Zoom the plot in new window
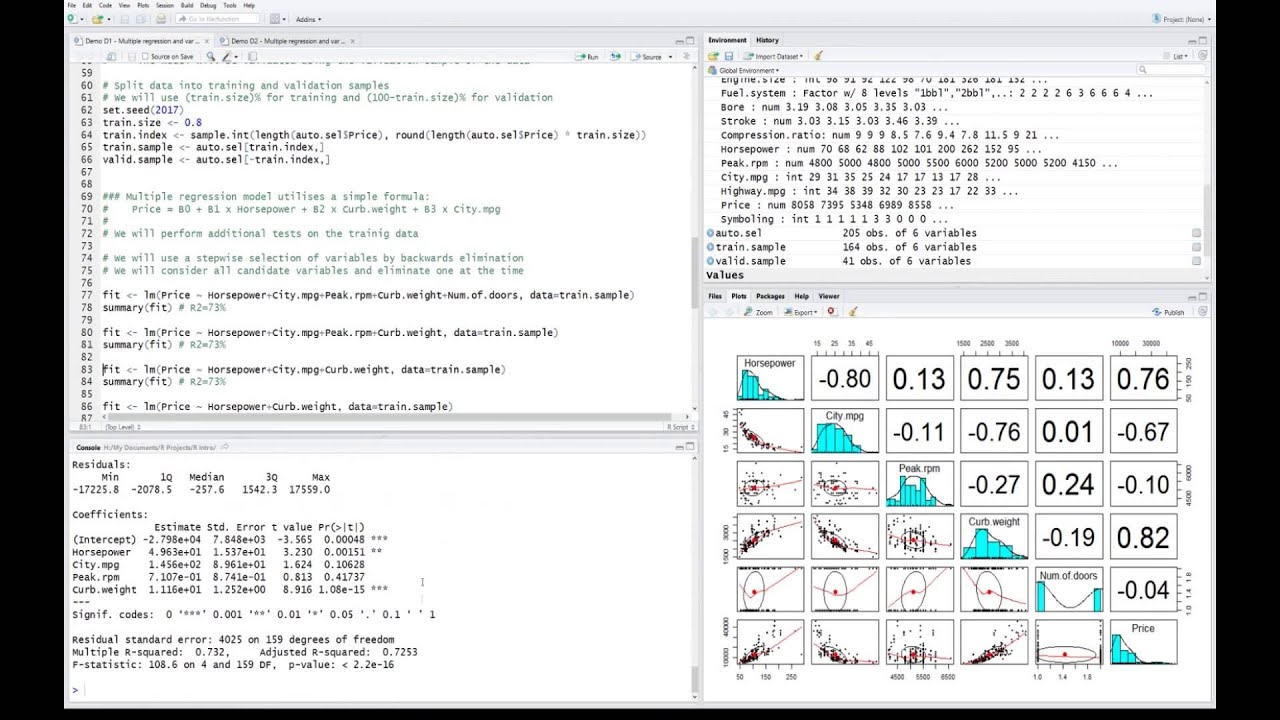The width and height of the screenshot is (1280, 720). [x=758, y=312]
